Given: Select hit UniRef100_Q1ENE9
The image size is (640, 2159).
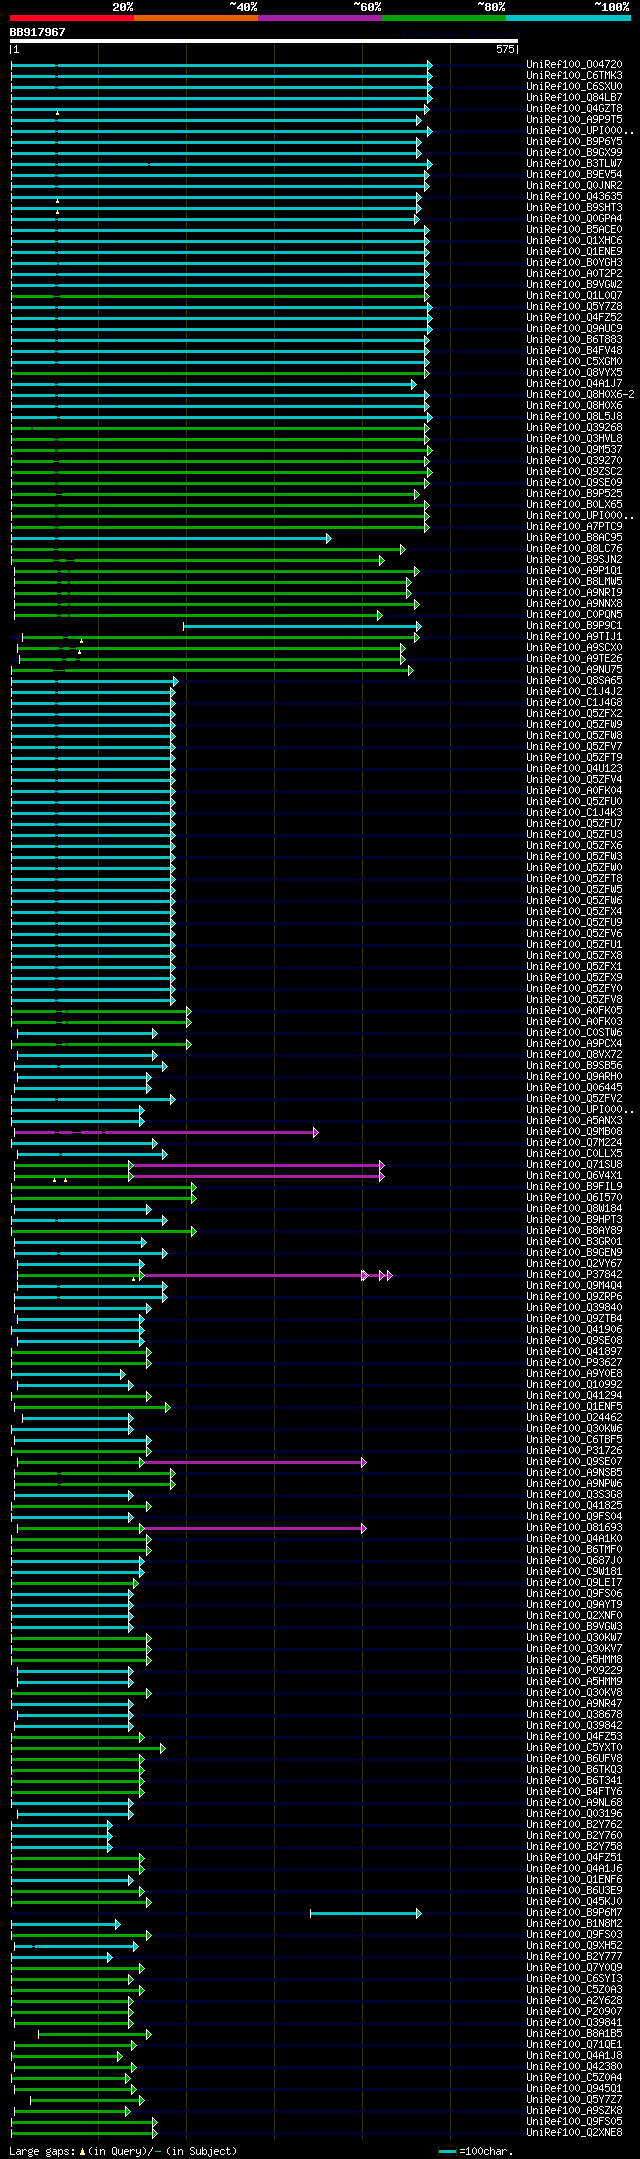Looking at the screenshot, I should [x=574, y=251].
